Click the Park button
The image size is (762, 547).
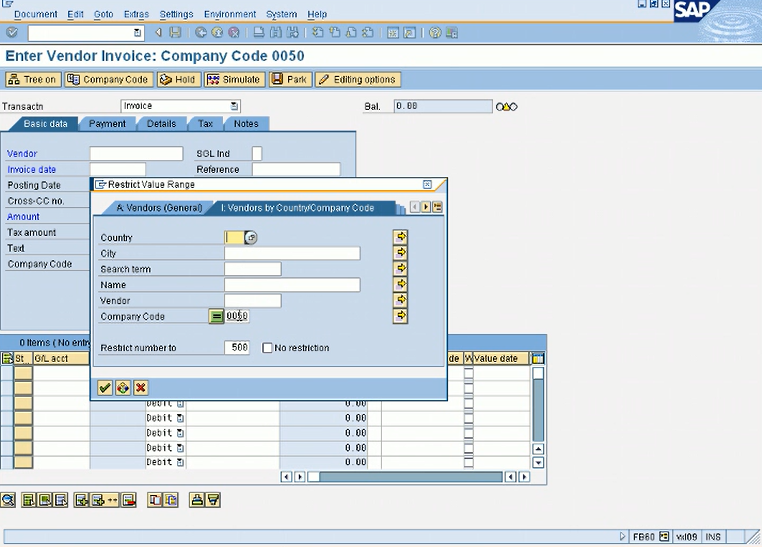290,79
